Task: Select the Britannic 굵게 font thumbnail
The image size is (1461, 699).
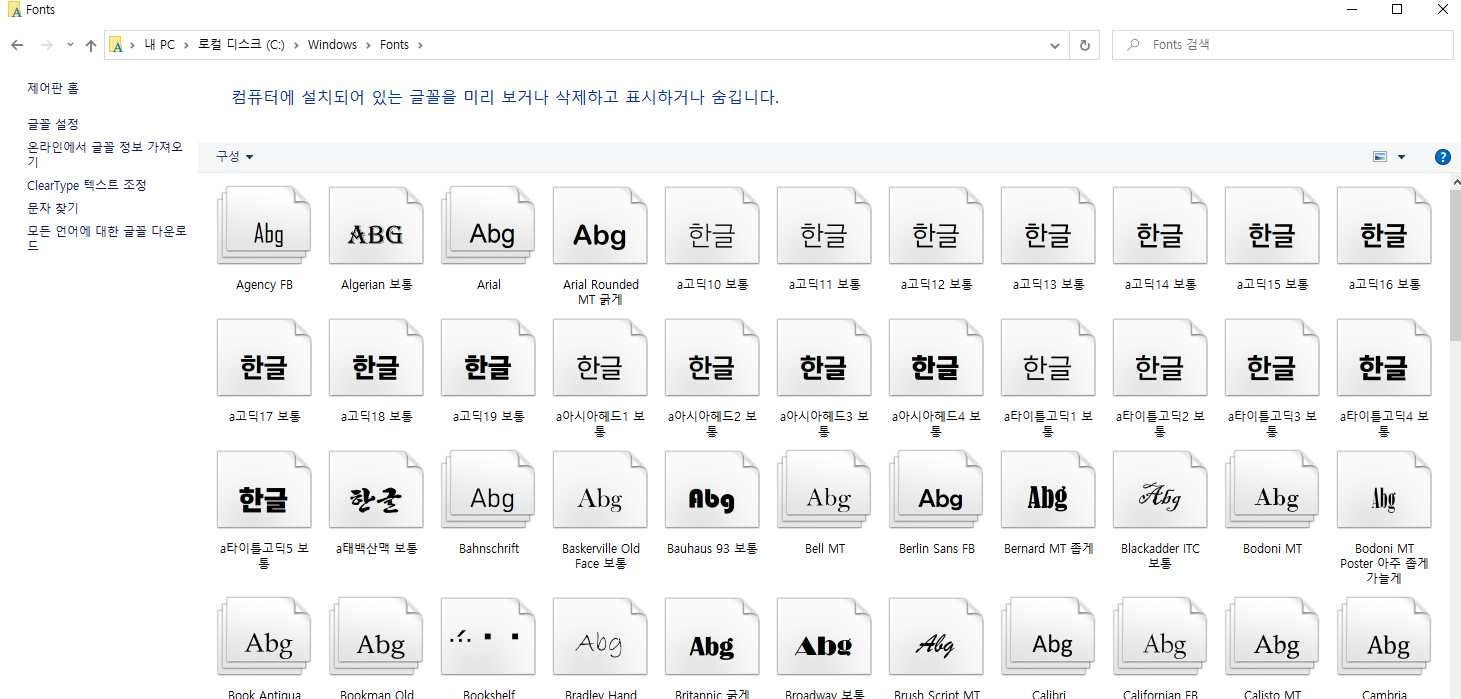Action: point(712,637)
